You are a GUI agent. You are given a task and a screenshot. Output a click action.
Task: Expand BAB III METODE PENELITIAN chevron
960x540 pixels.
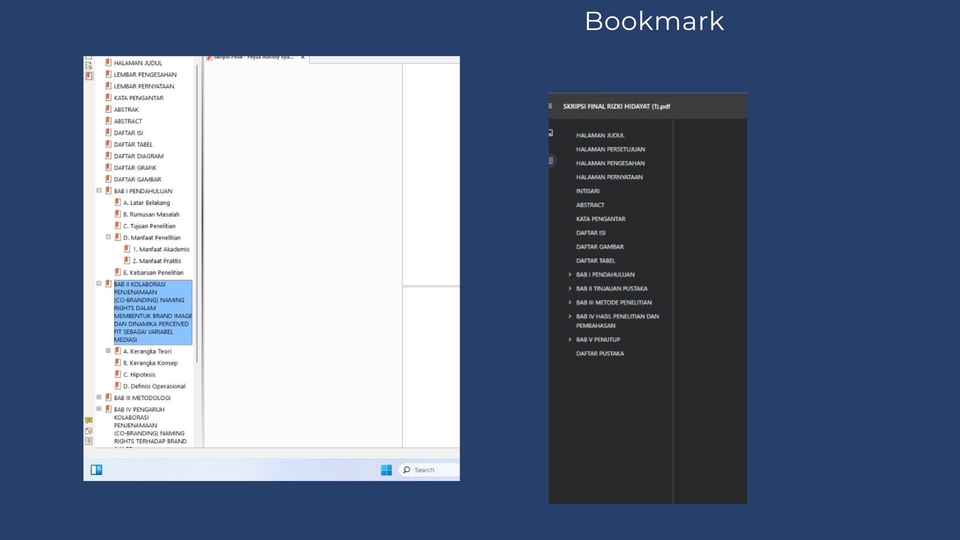tap(570, 302)
